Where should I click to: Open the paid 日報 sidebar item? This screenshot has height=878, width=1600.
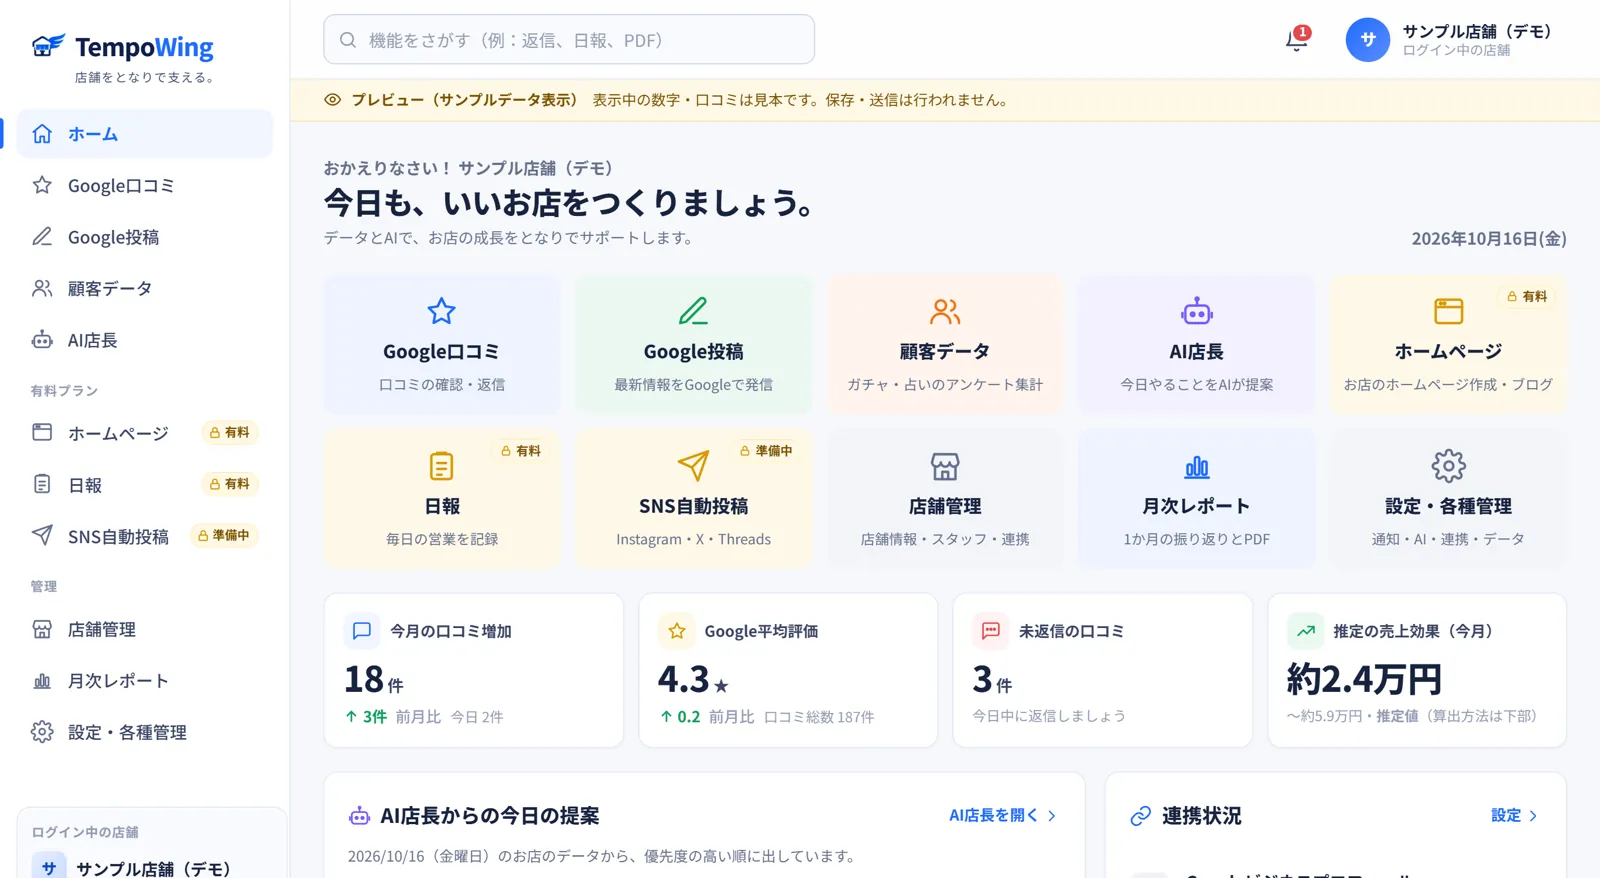[145, 484]
